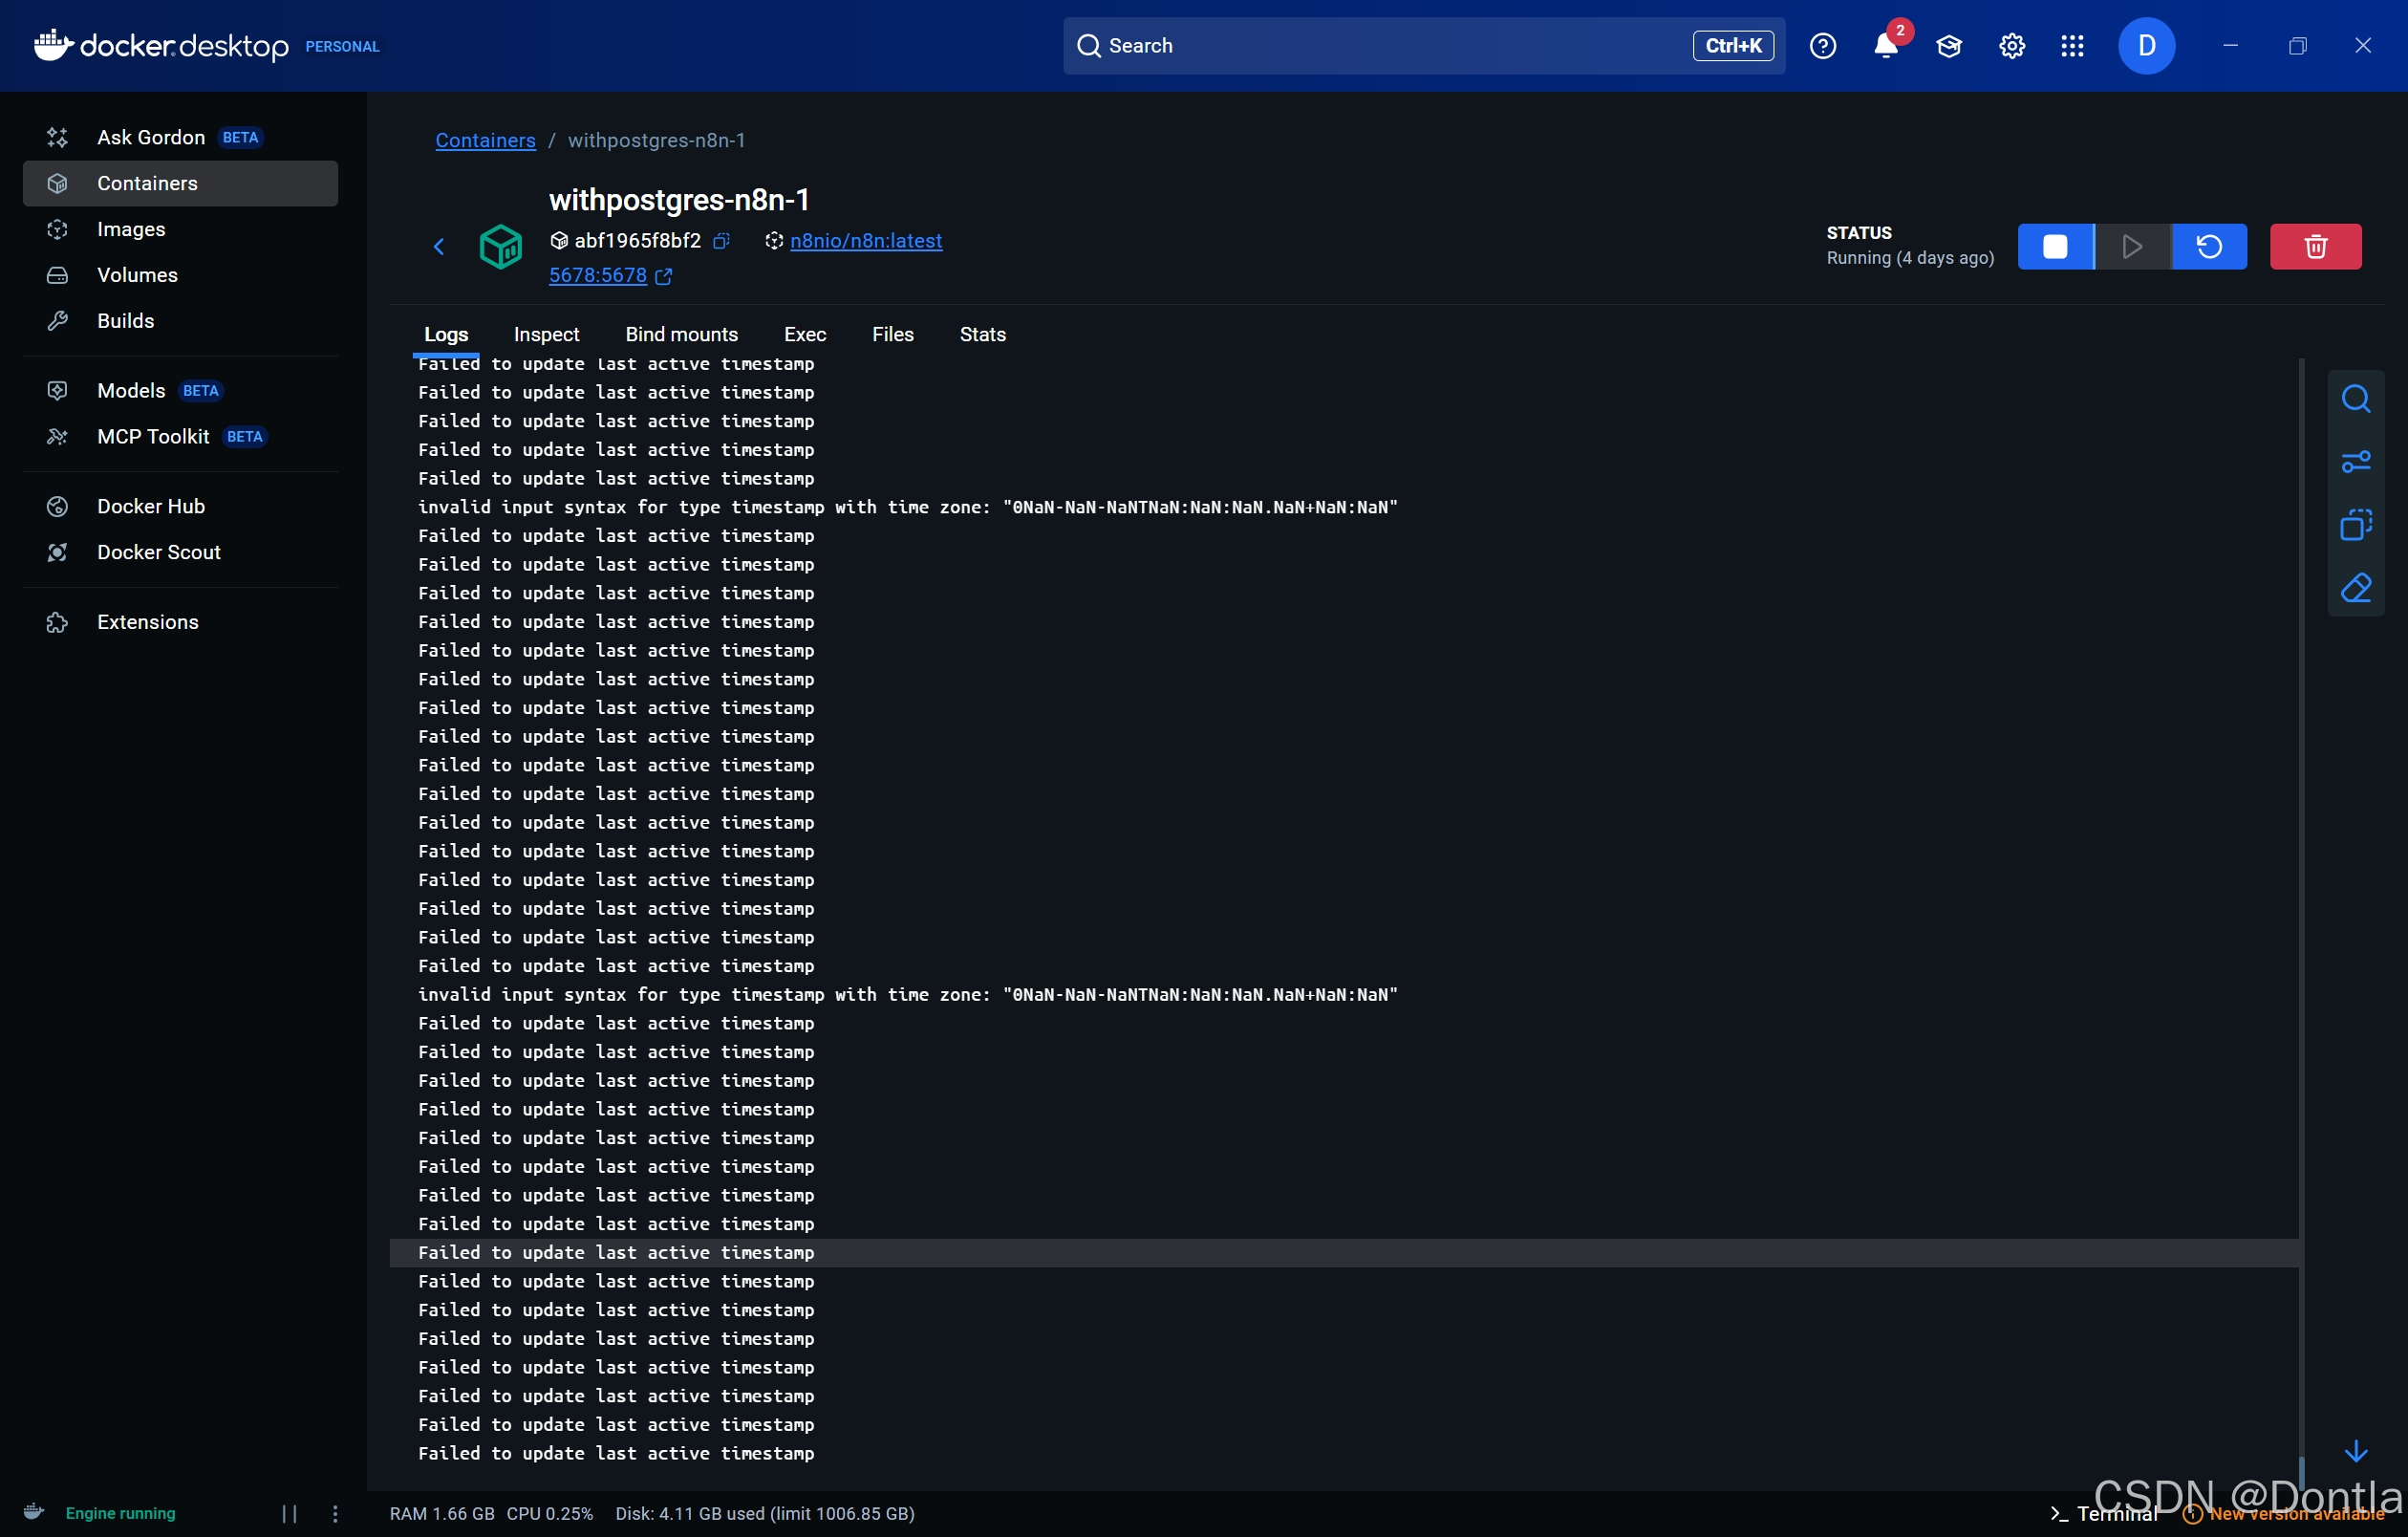
Task: Delete the container with the trash button
Action: [x=2315, y=246]
